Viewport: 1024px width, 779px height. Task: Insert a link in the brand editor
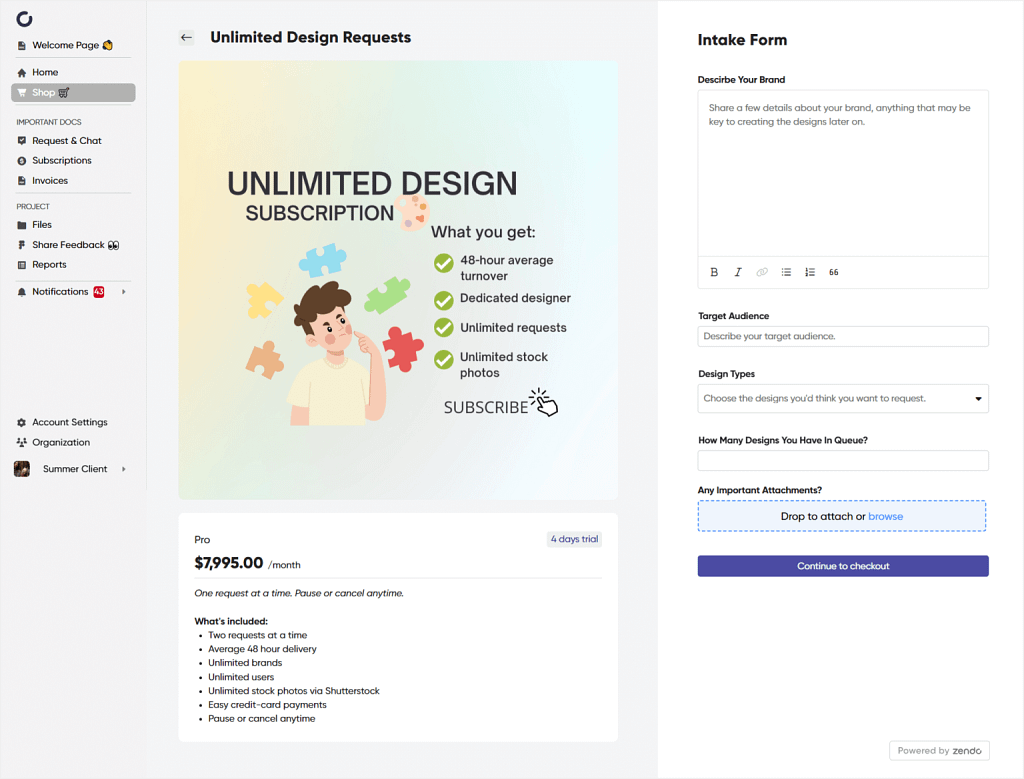[761, 272]
